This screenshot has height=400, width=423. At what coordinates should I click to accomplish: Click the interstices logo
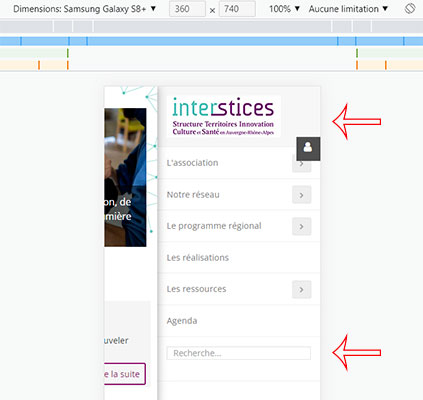[x=223, y=116]
